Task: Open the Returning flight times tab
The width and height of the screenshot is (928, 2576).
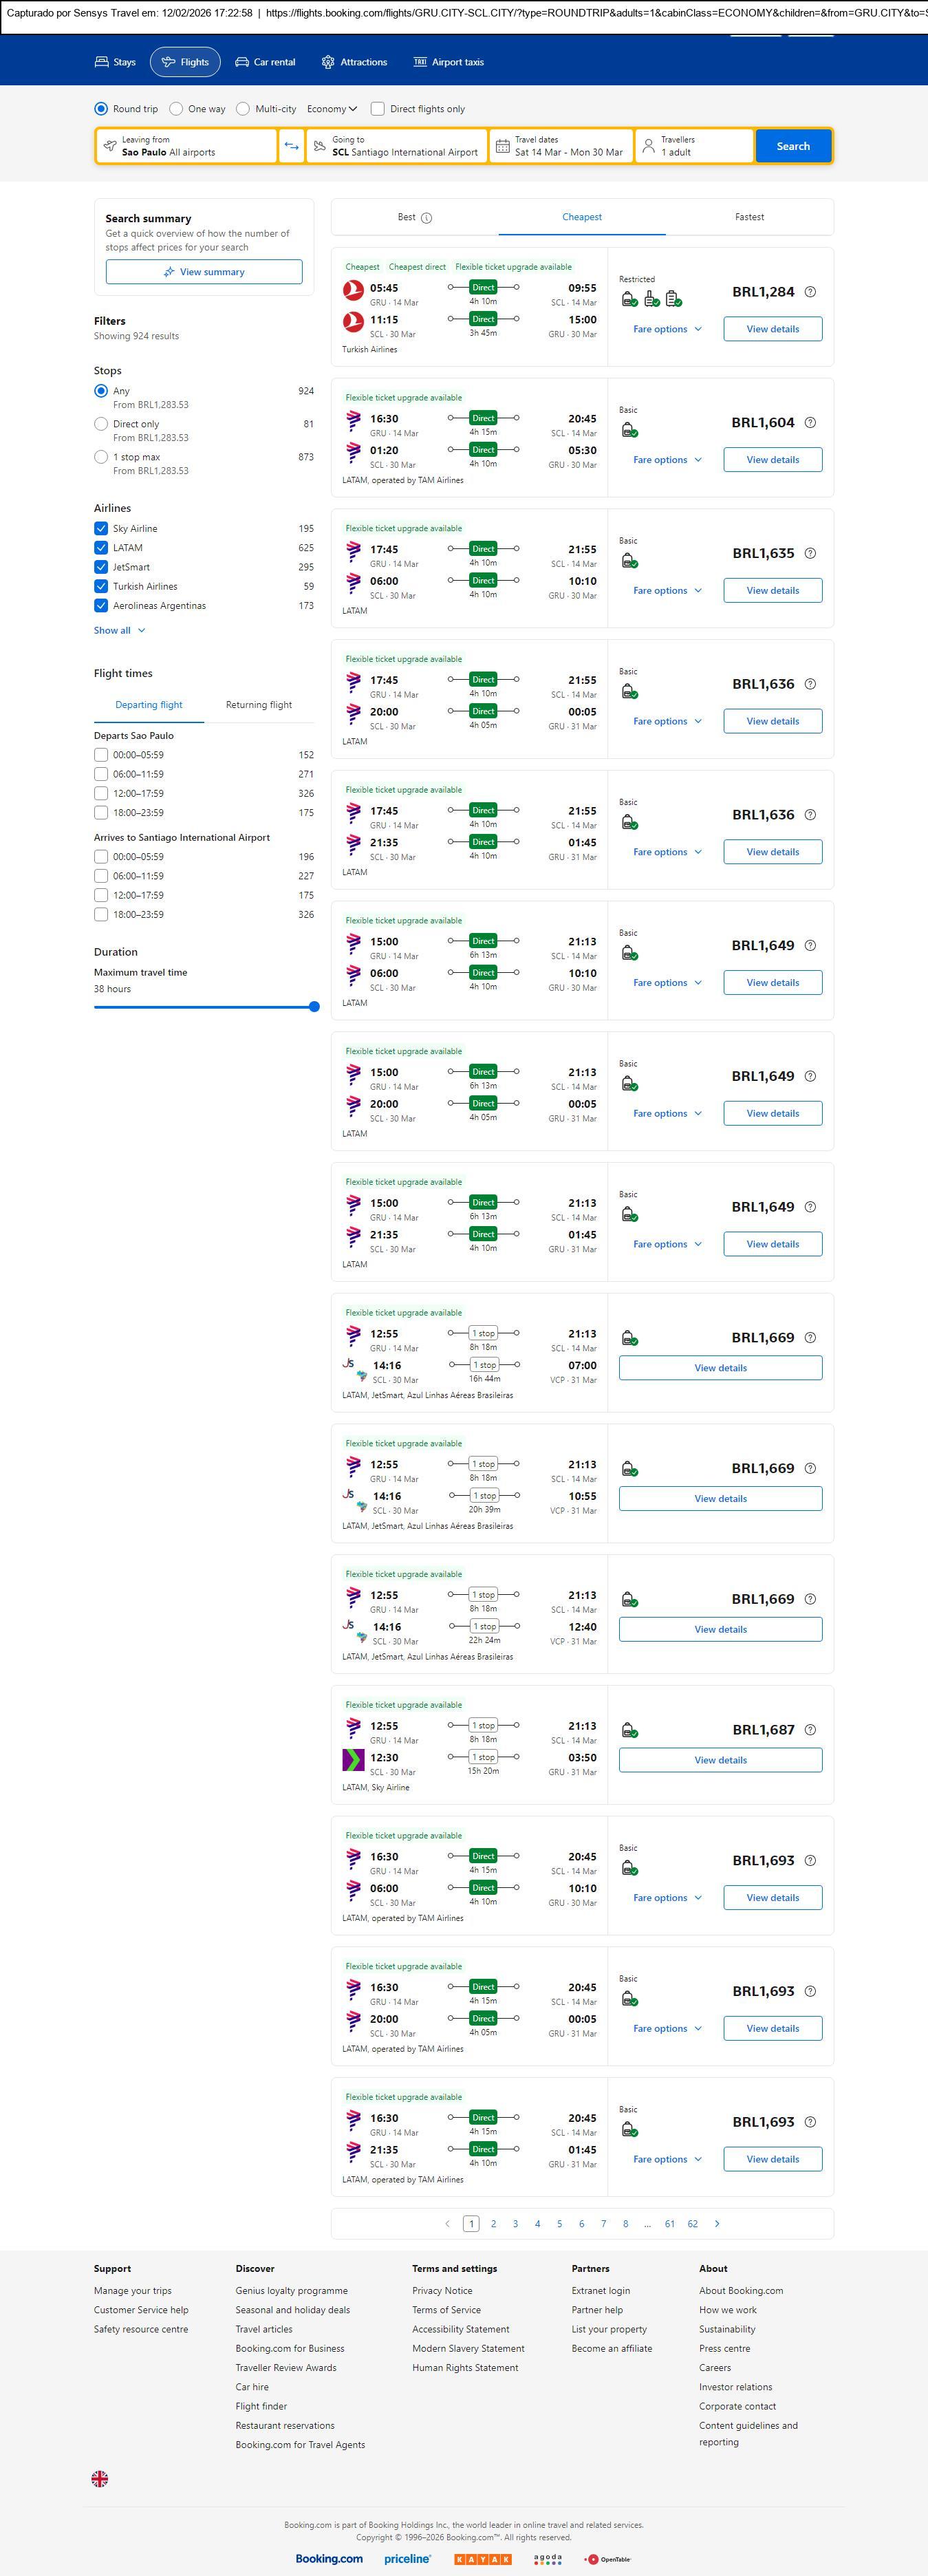Action: point(259,705)
